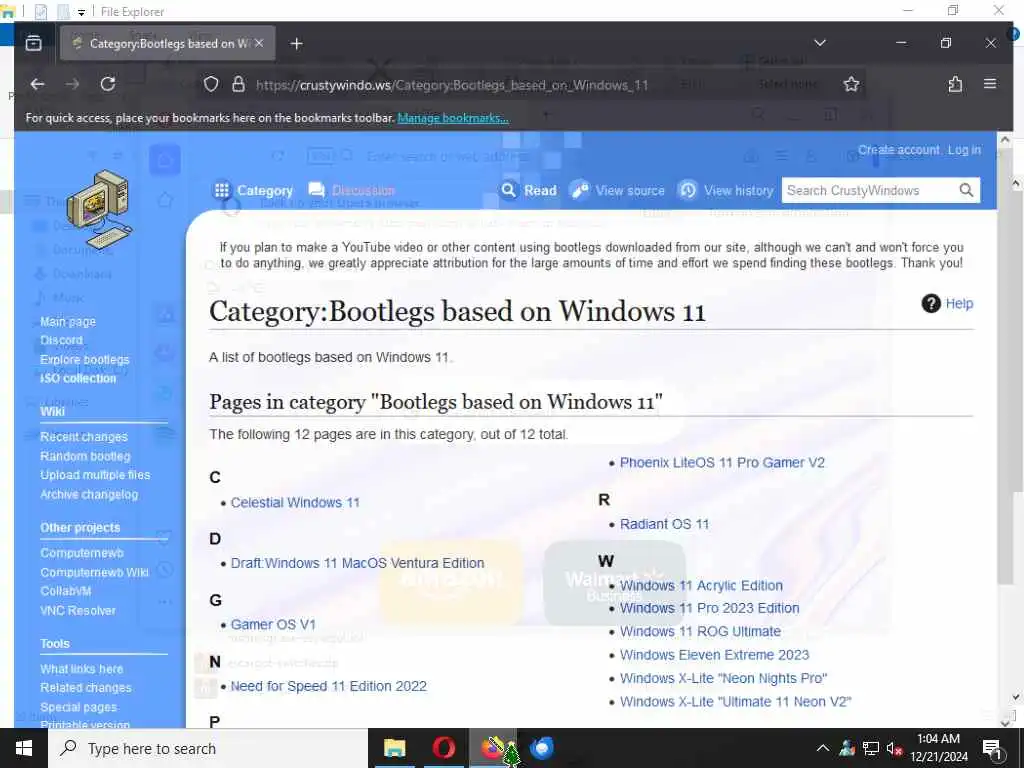The height and width of the screenshot is (768, 1024).
Task: Open the tracking protection shield icon
Action: tap(211, 84)
